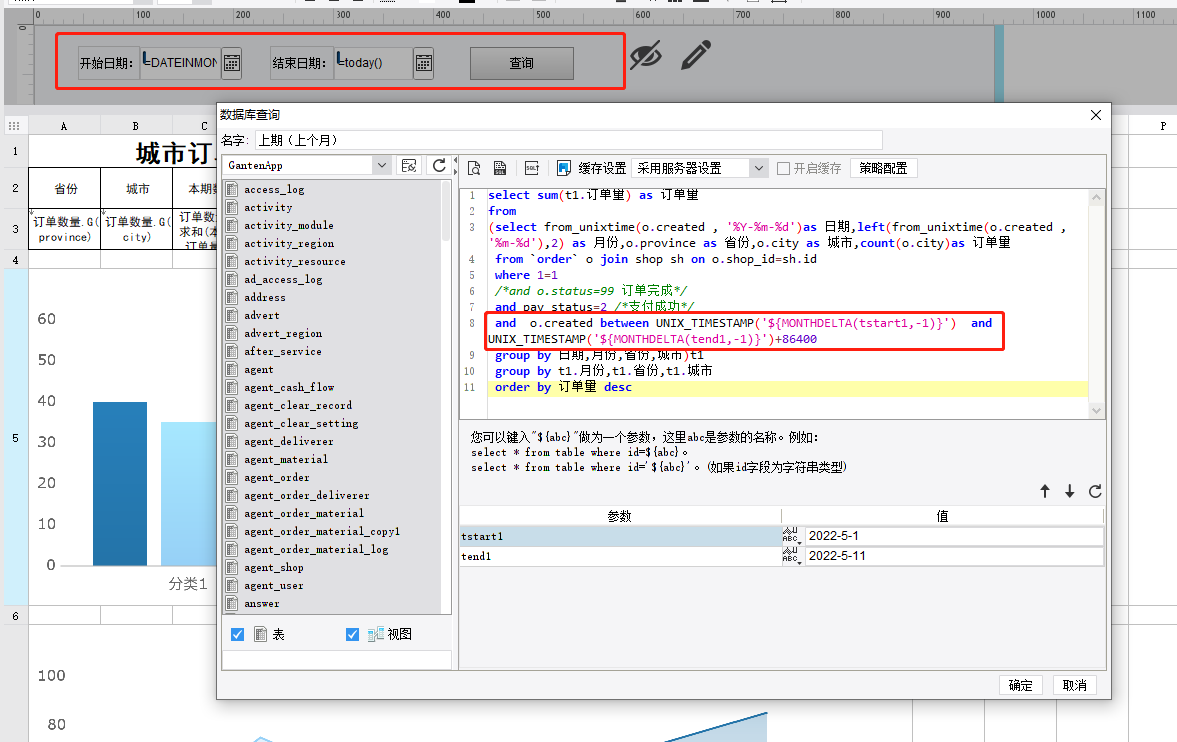Click the table icon next to agent_order_deliverer
This screenshot has width=1177, height=742.
coord(232,496)
